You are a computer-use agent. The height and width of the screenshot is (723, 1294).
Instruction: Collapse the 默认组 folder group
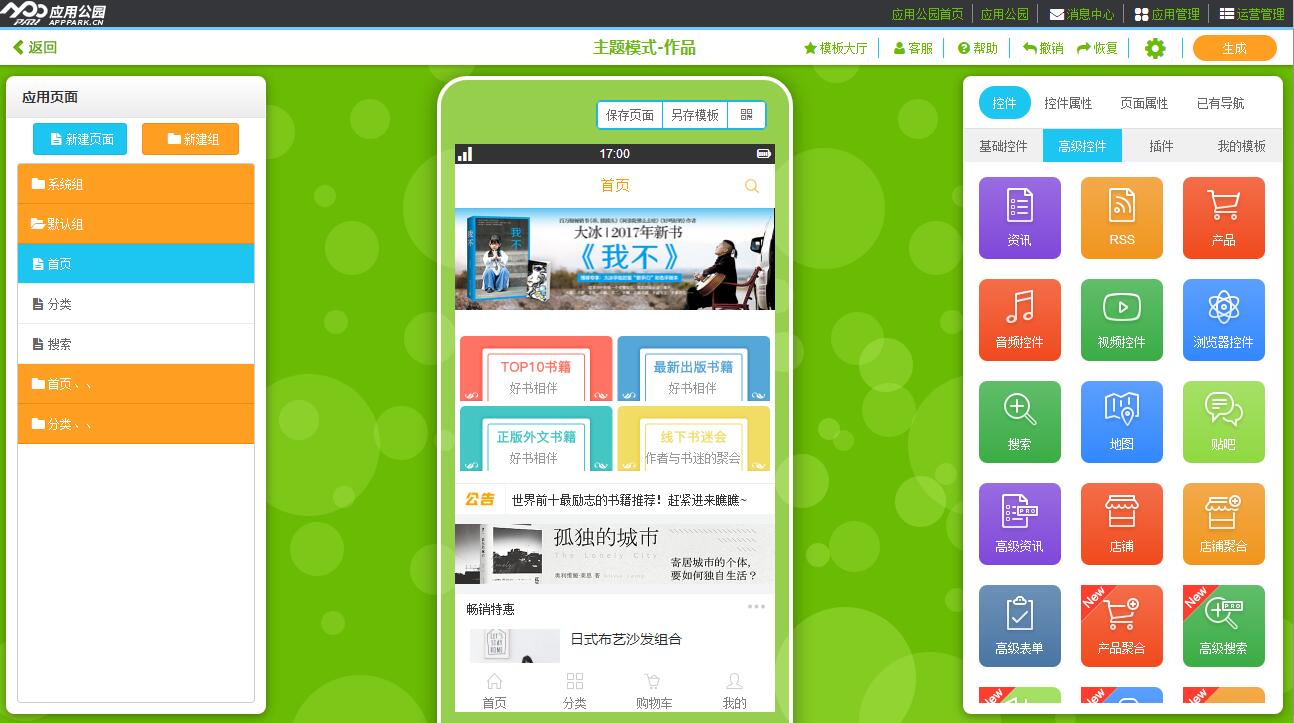(136, 224)
